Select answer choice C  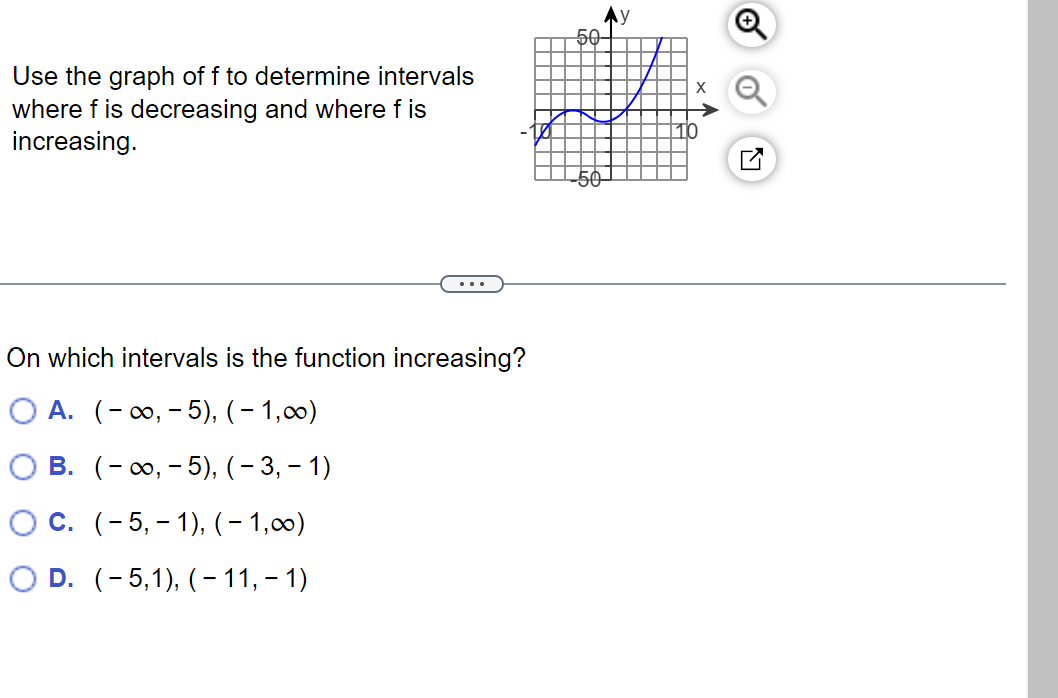[x=22, y=522]
